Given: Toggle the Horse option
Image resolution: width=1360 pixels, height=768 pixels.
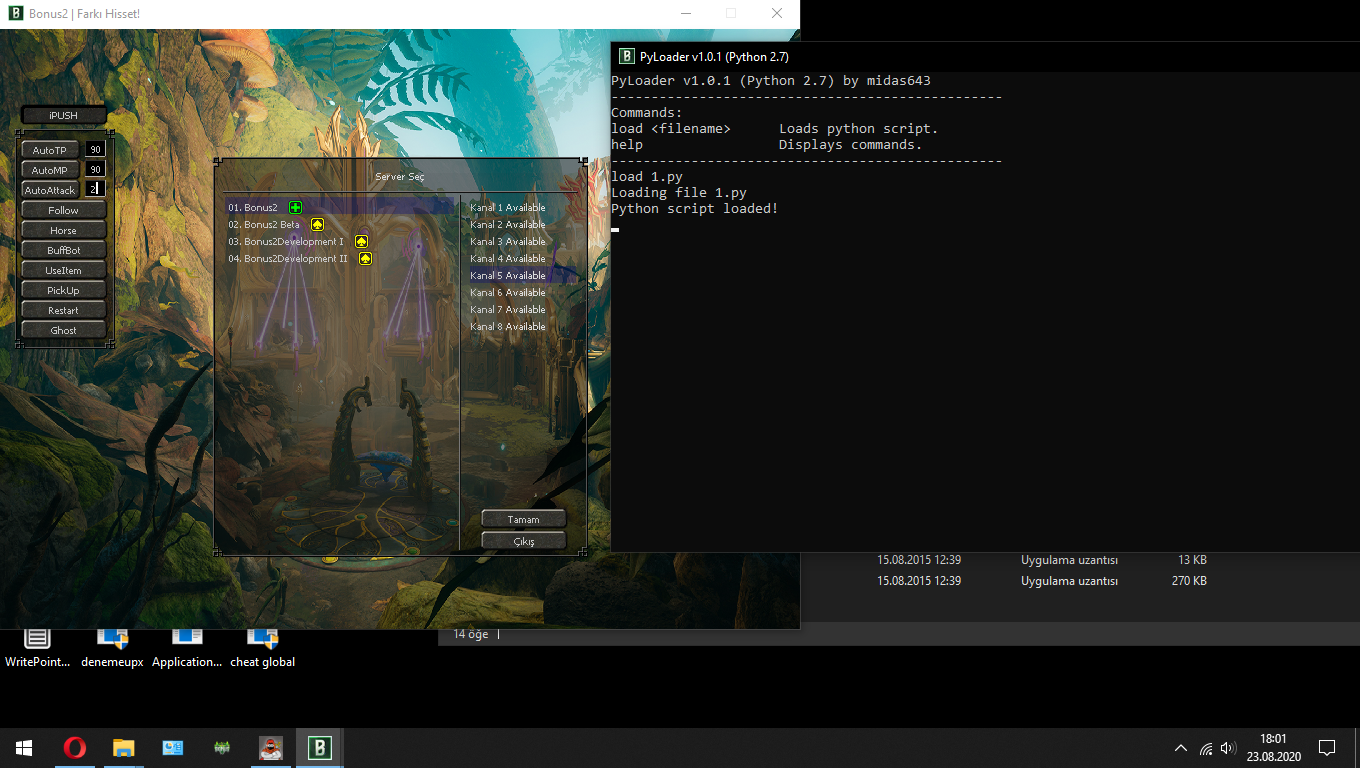Looking at the screenshot, I should click(x=63, y=230).
